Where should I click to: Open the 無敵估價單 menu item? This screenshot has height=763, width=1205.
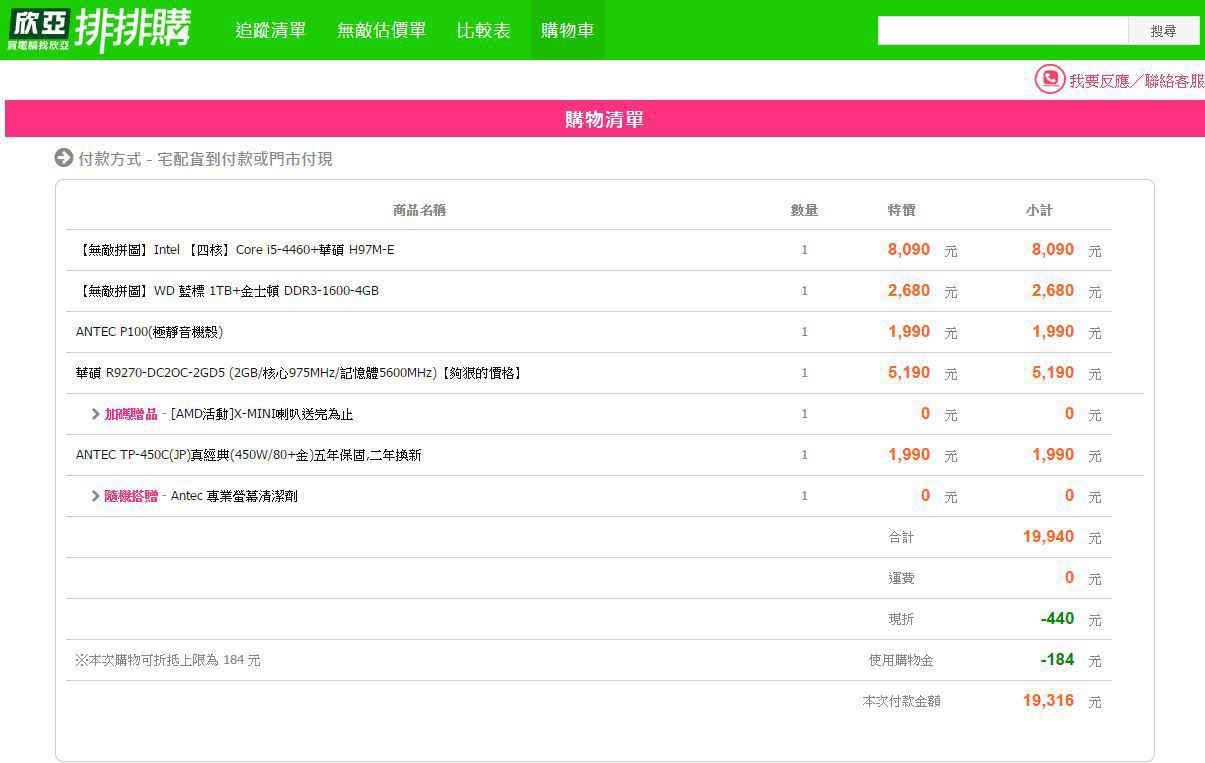pos(381,30)
